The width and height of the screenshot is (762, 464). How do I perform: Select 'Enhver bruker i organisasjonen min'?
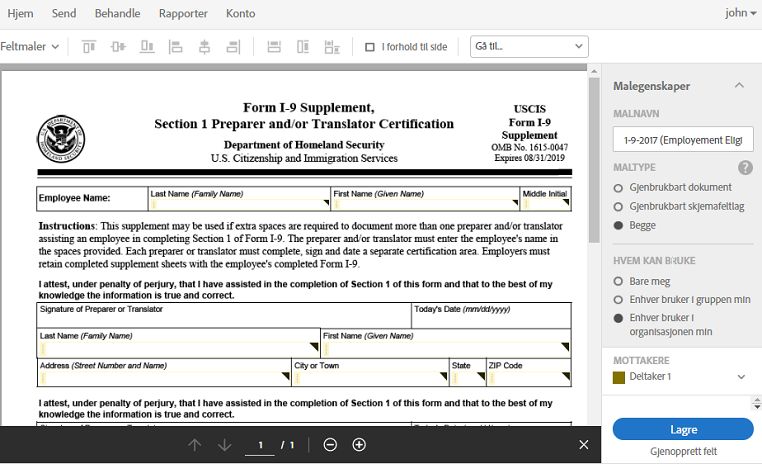pyautogui.click(x=618, y=318)
